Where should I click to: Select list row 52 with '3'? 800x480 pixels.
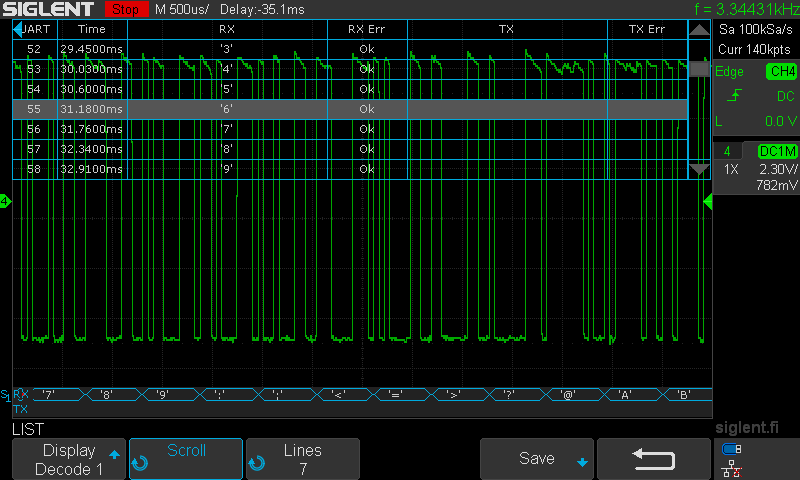[x=350, y=49]
